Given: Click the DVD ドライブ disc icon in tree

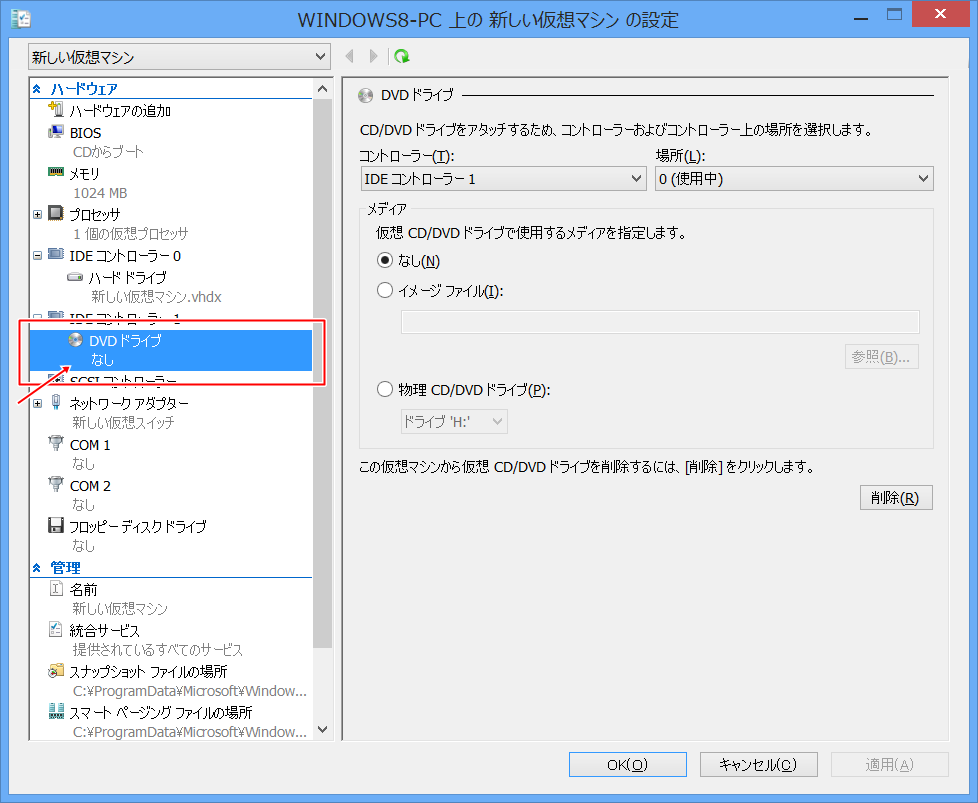Looking at the screenshot, I should pos(75,340).
